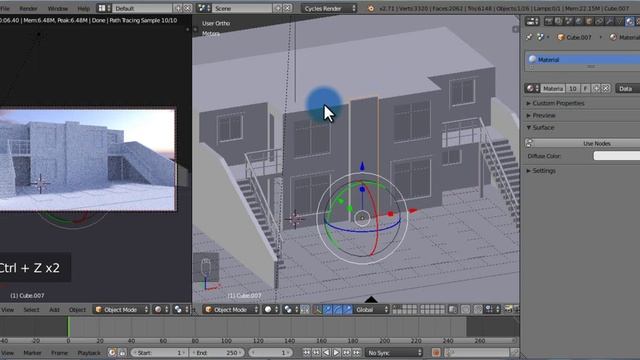The image size is (640, 360).
Task: Open the screen layout browse icon
Action: pos(104,8)
